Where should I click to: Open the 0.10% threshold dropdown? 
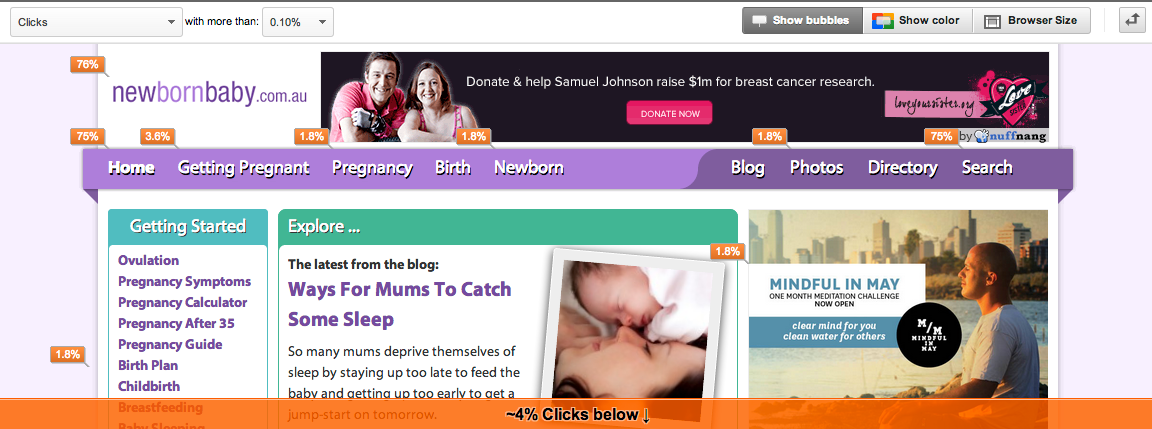click(298, 22)
